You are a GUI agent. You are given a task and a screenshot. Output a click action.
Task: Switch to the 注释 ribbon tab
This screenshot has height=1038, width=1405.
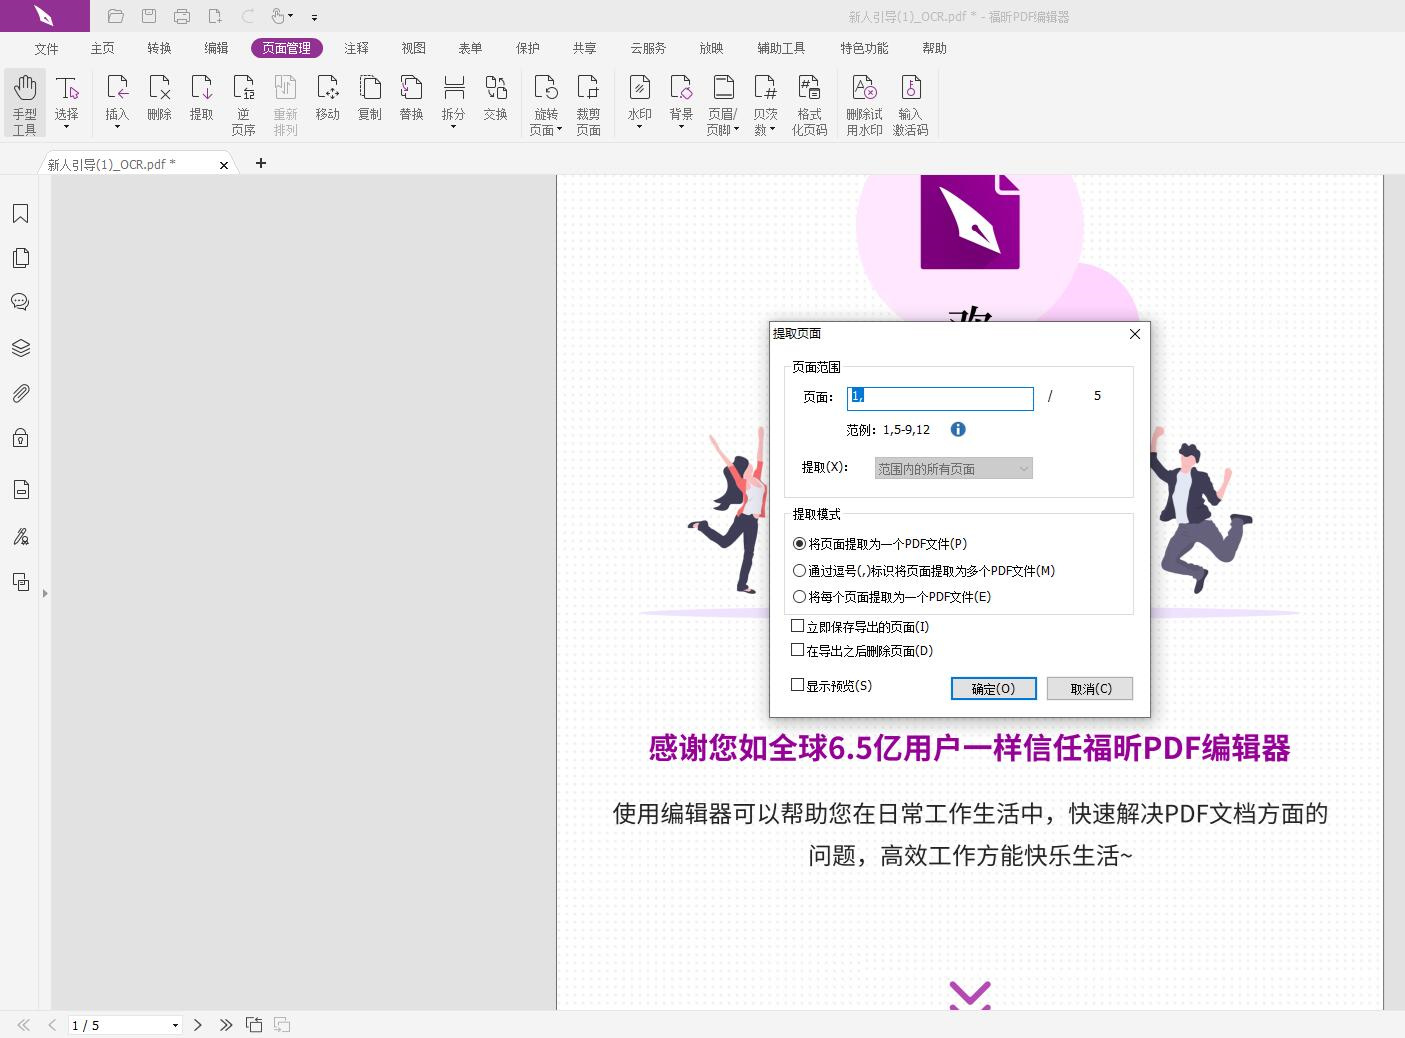pos(356,47)
